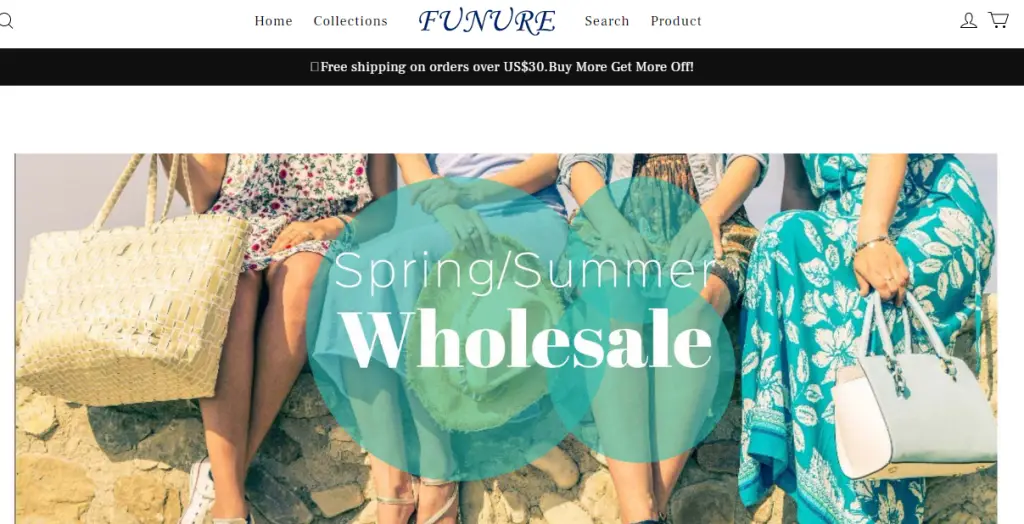1024x524 pixels.
Task: Click the pink floral print dress
Action: 294,203
